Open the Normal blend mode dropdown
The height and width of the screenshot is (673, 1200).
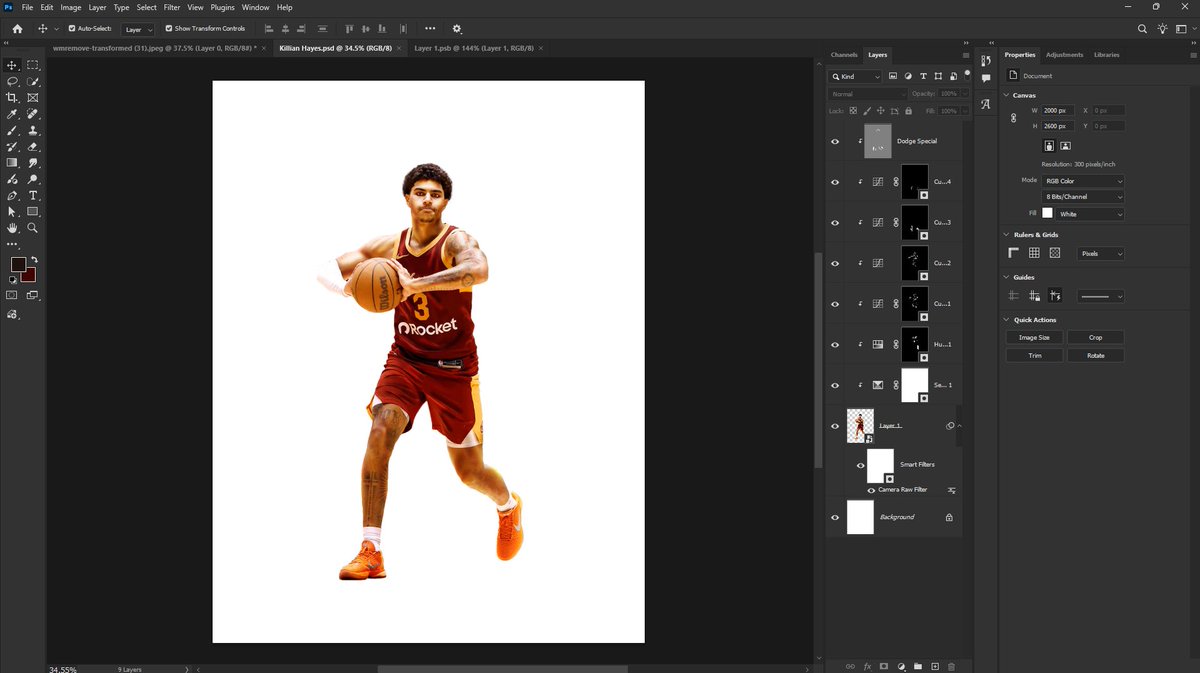click(866, 94)
